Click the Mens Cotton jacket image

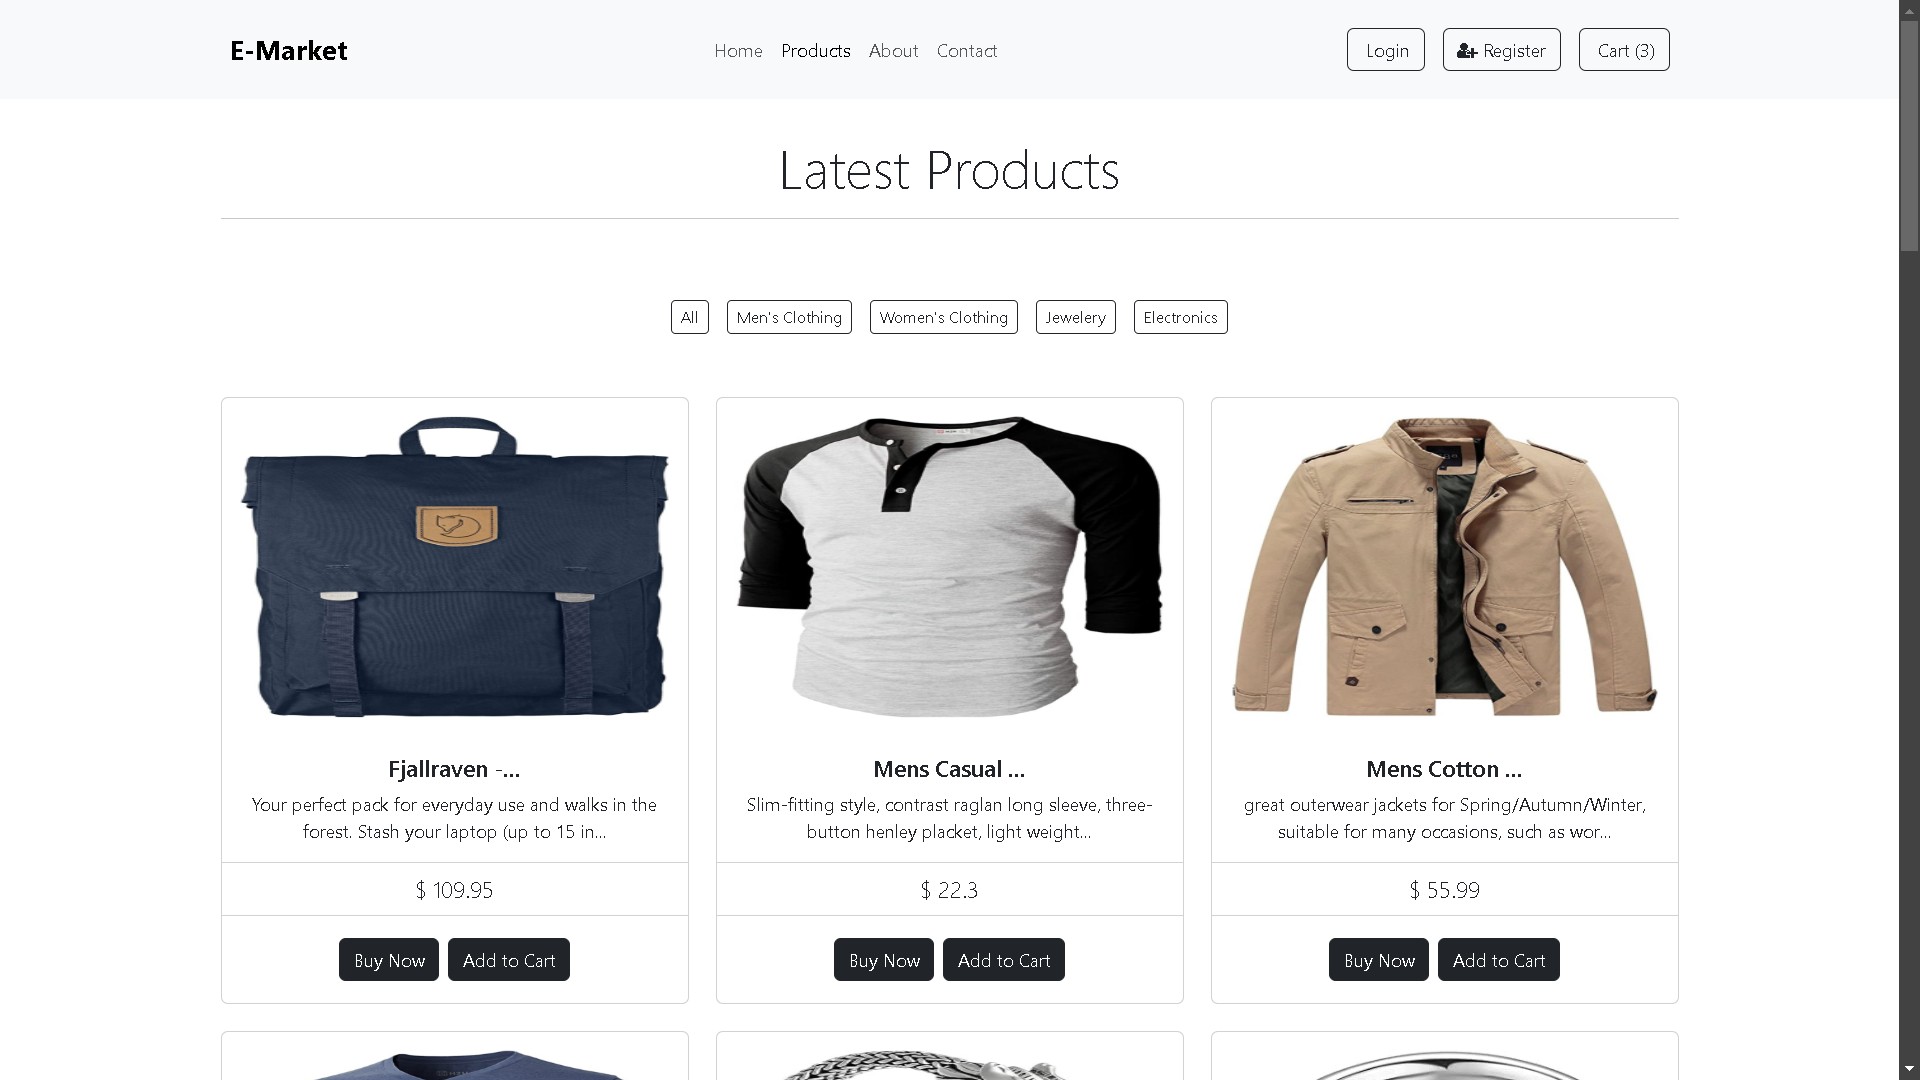[1444, 566]
